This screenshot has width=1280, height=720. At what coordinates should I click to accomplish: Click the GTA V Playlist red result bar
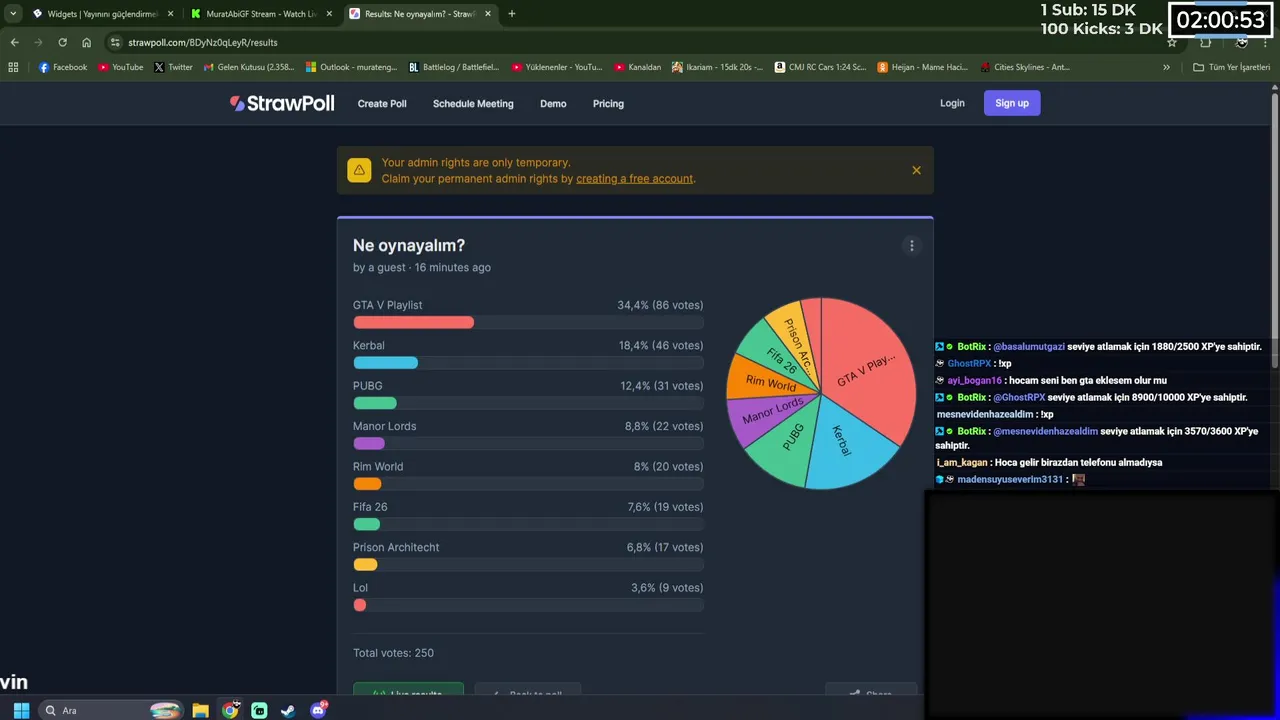(x=413, y=322)
